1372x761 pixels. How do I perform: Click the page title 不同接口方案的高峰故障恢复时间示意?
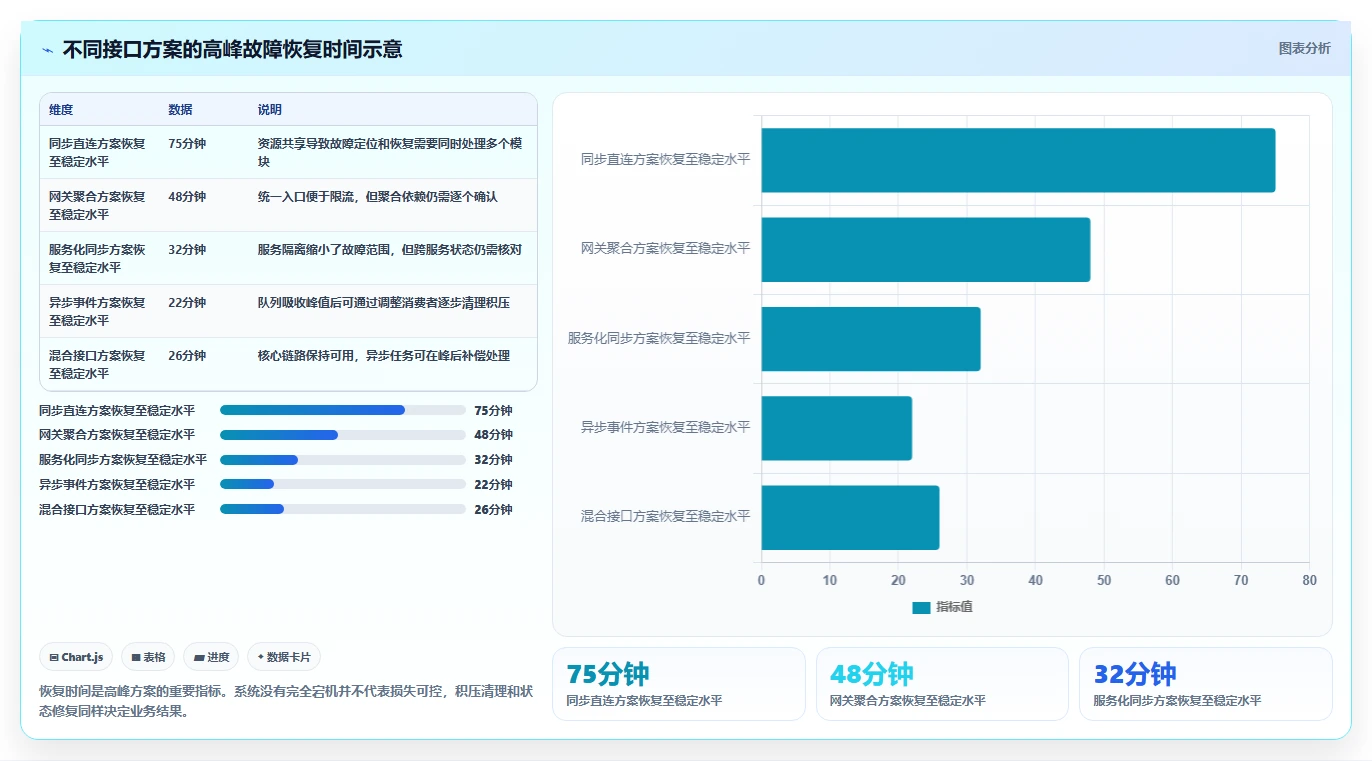[x=232, y=49]
